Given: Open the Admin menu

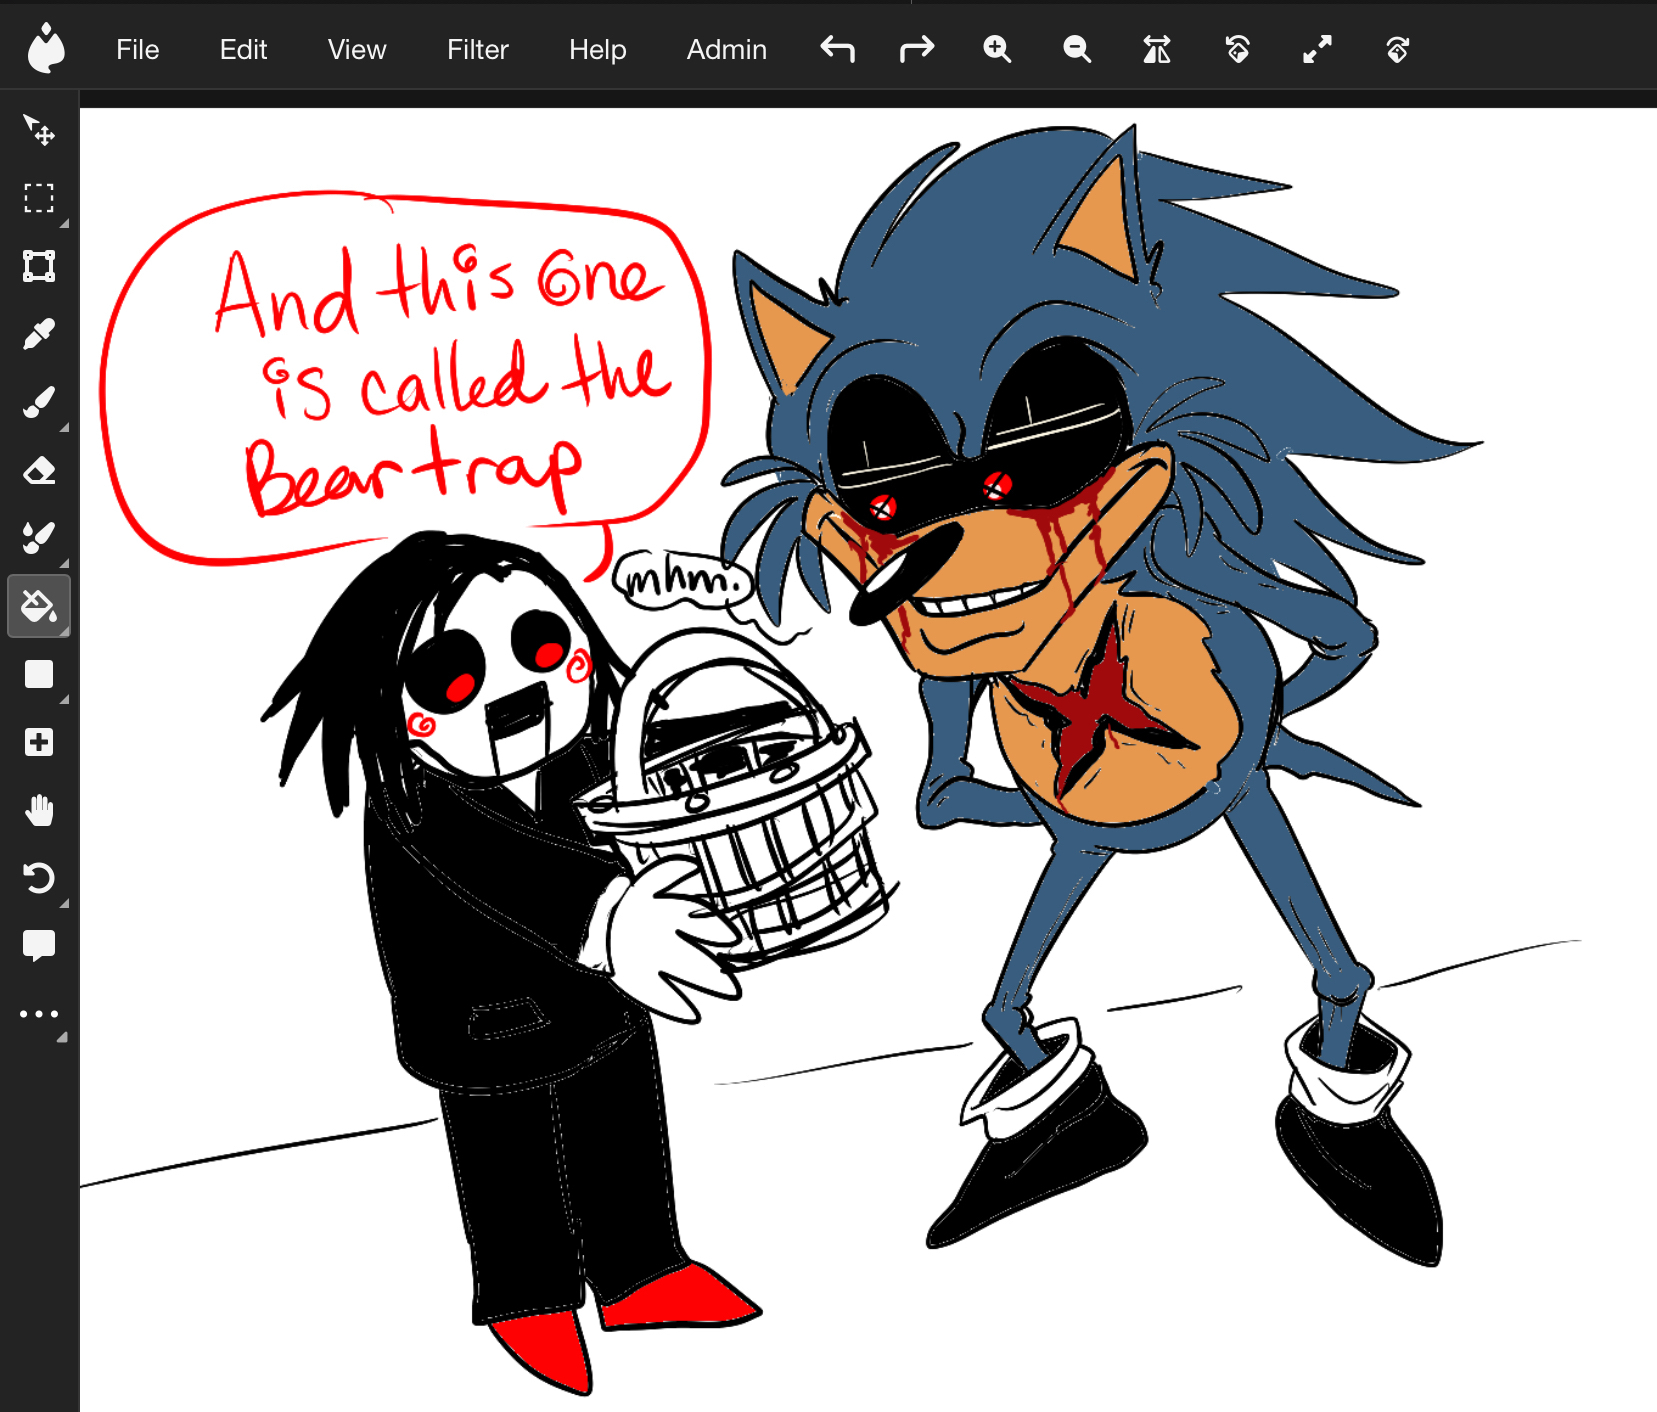Looking at the screenshot, I should pos(726,49).
